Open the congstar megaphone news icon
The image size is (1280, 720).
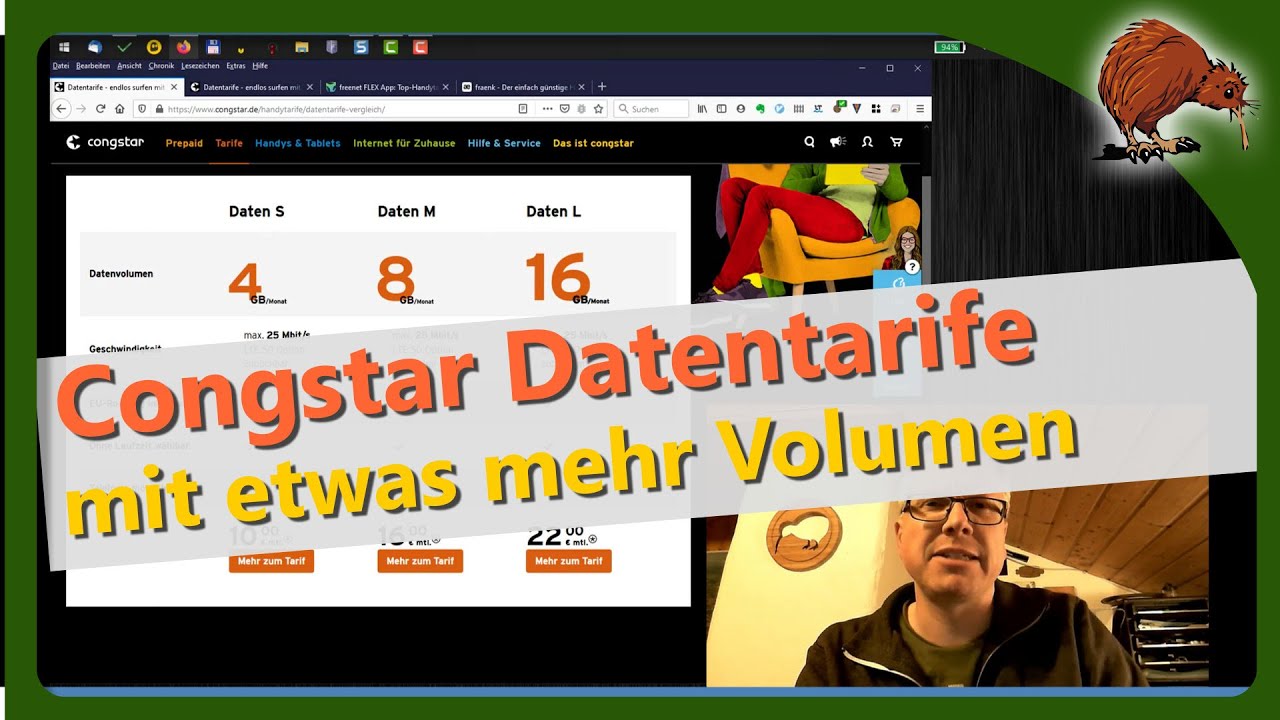click(838, 143)
